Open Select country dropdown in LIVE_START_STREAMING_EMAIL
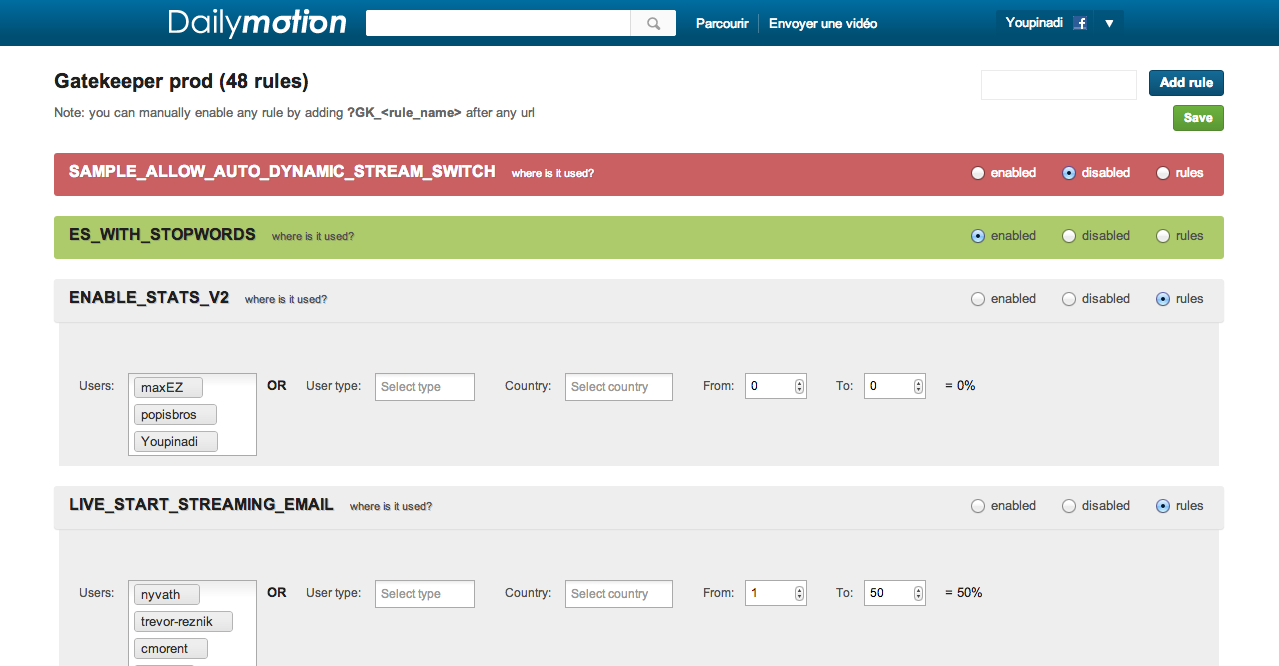 click(619, 594)
